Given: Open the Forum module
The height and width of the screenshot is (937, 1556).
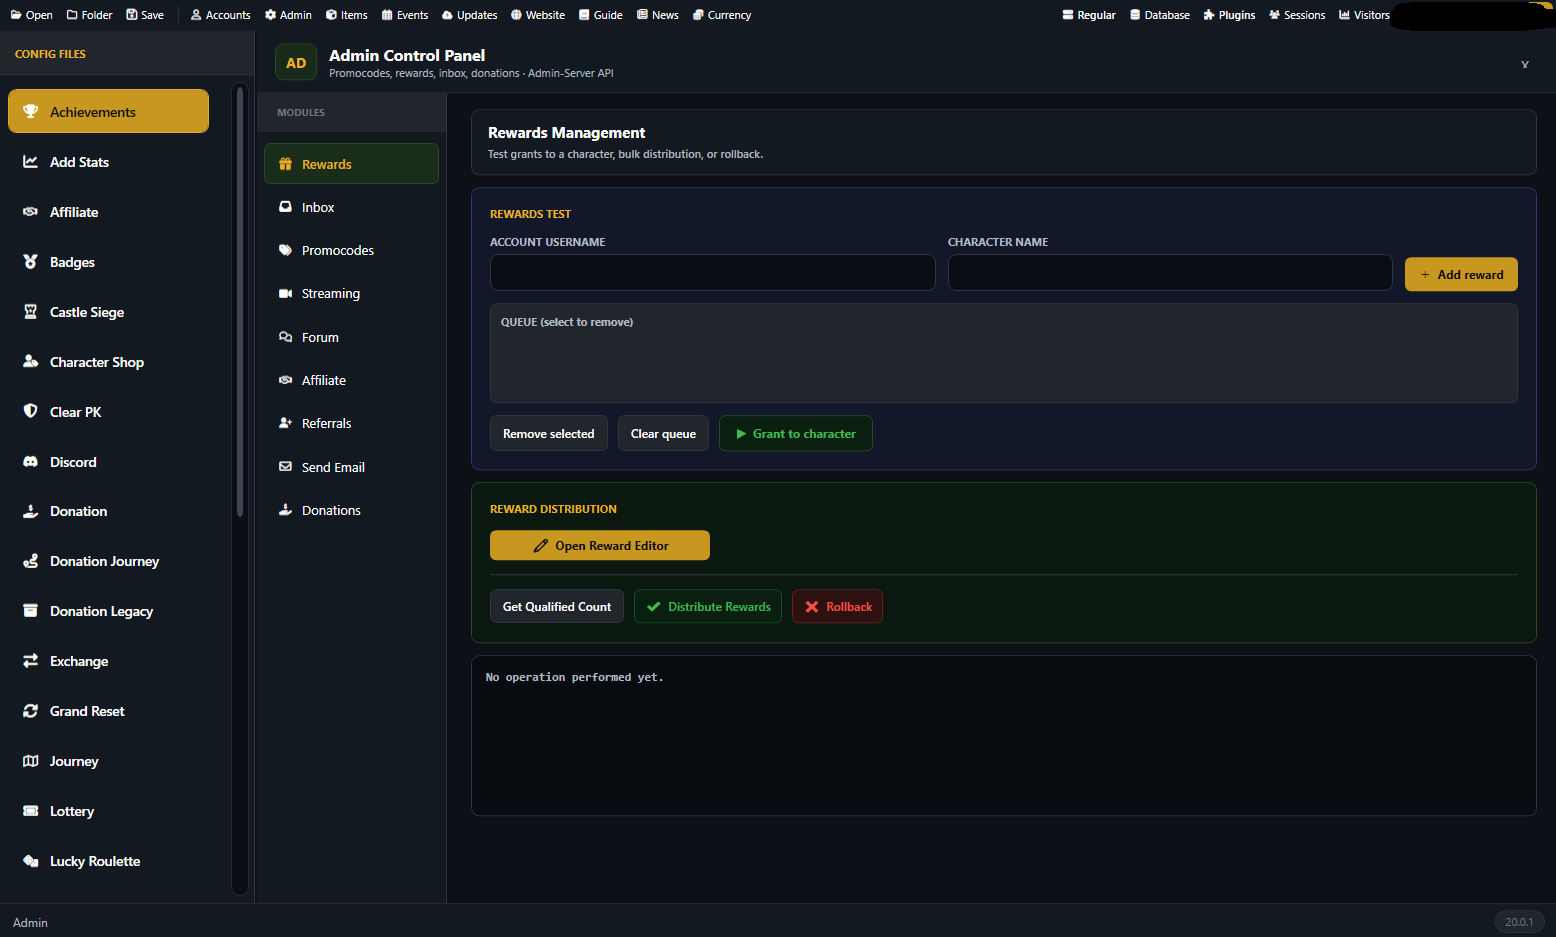Looking at the screenshot, I should pos(351,337).
